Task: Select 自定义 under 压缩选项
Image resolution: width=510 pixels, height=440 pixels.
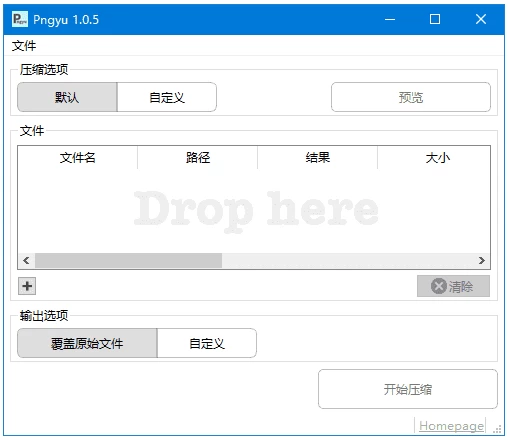Action: pyautogui.click(x=167, y=97)
